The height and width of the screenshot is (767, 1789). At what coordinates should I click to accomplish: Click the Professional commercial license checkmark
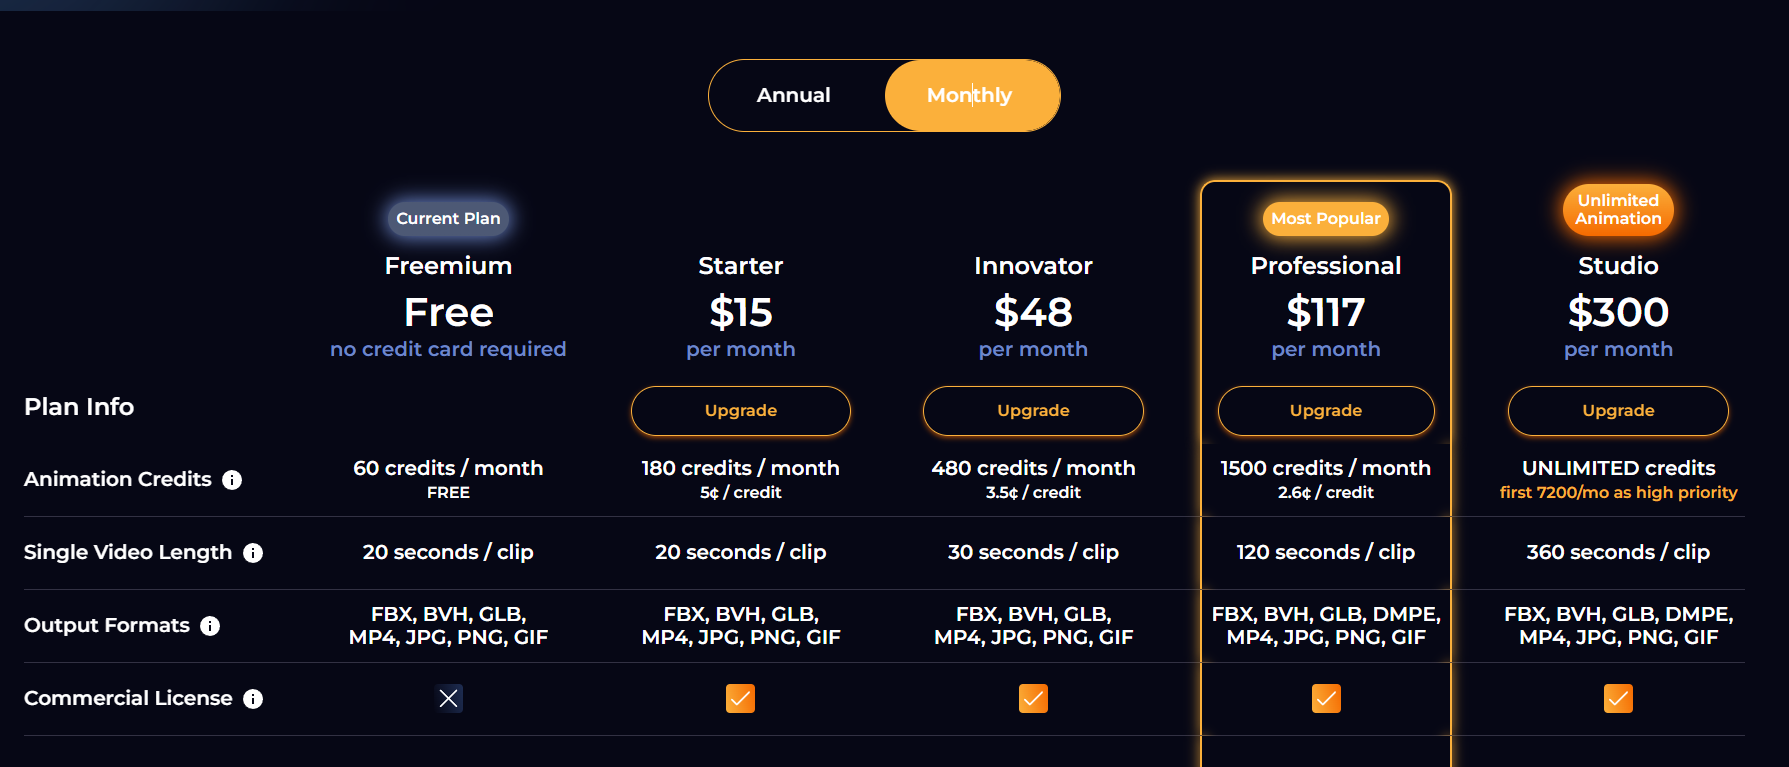(1326, 698)
